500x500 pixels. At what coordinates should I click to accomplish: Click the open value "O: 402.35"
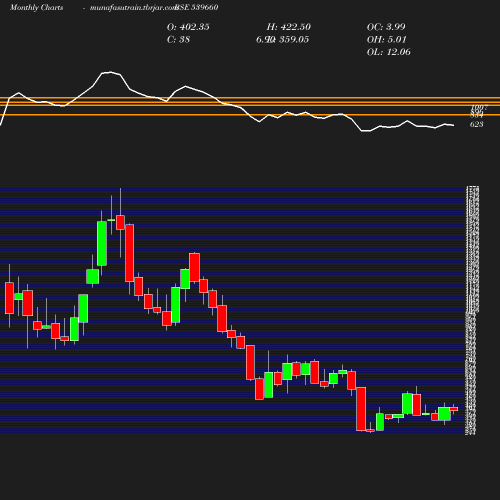[188, 27]
